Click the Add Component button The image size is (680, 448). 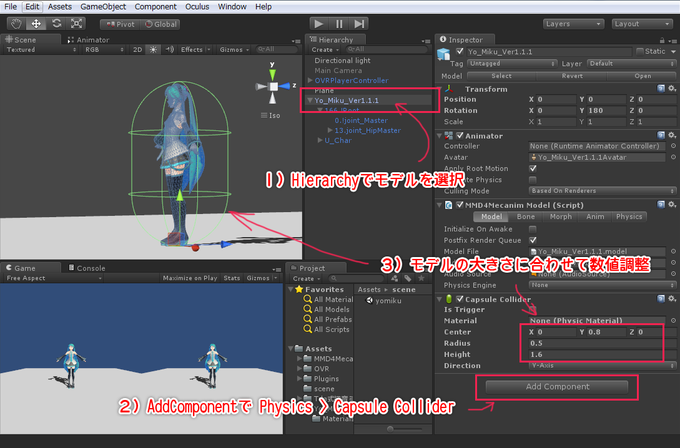pos(557,386)
